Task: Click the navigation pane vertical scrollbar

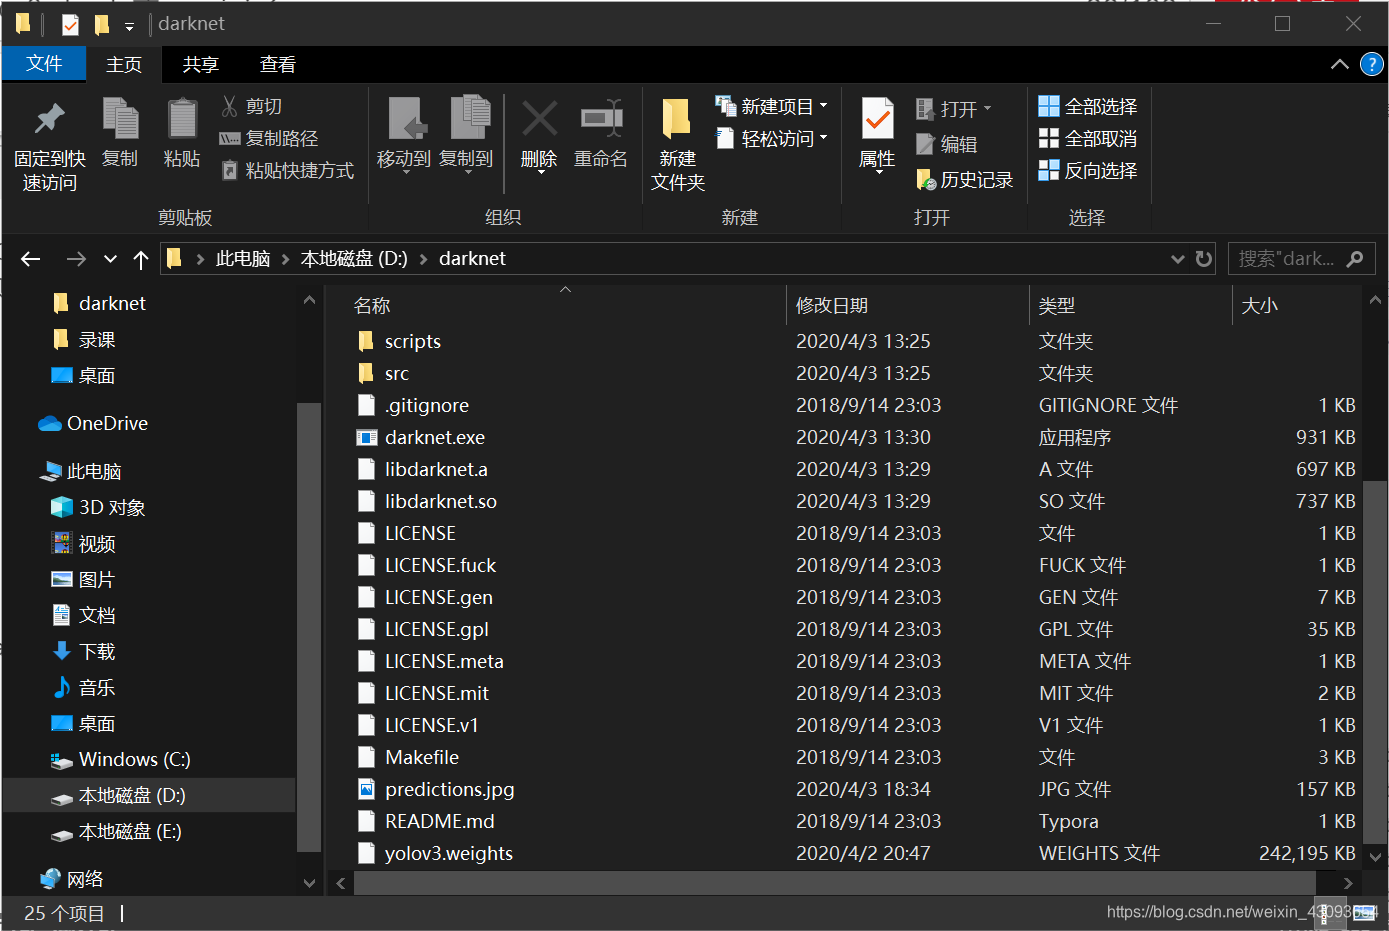Action: tap(309, 627)
